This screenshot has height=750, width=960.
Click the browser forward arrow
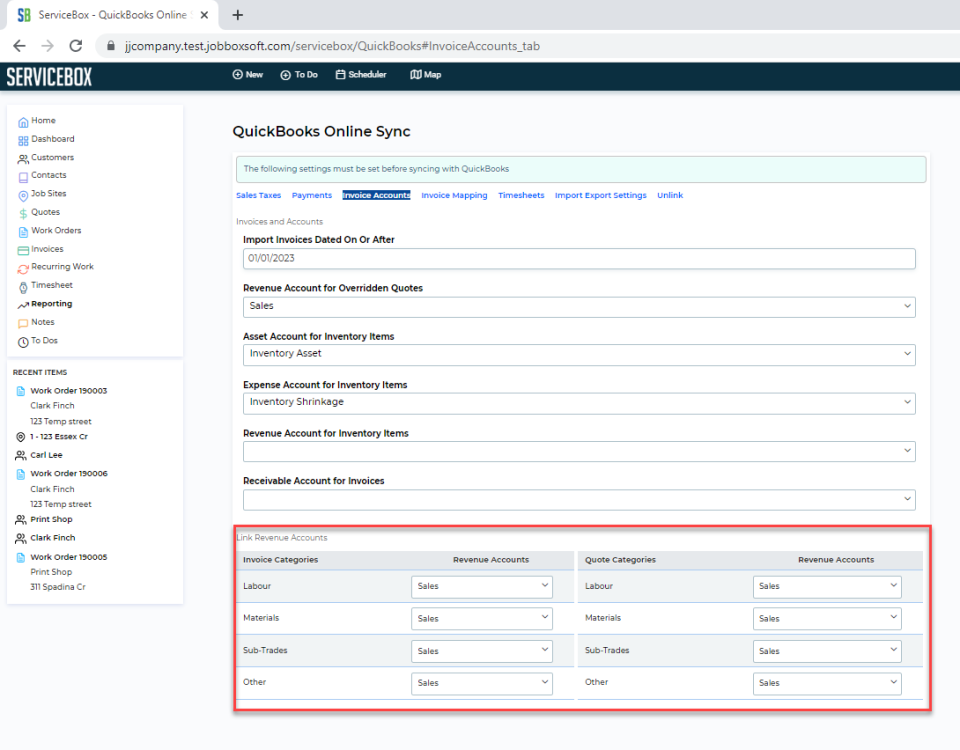click(48, 46)
